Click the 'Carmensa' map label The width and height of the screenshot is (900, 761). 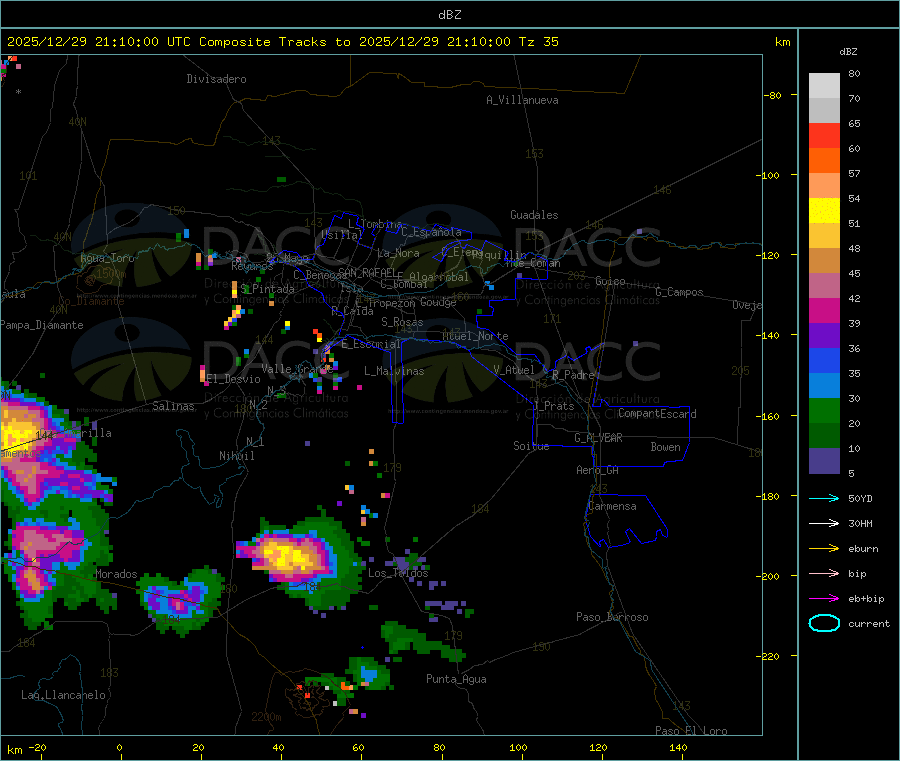[x=612, y=506]
